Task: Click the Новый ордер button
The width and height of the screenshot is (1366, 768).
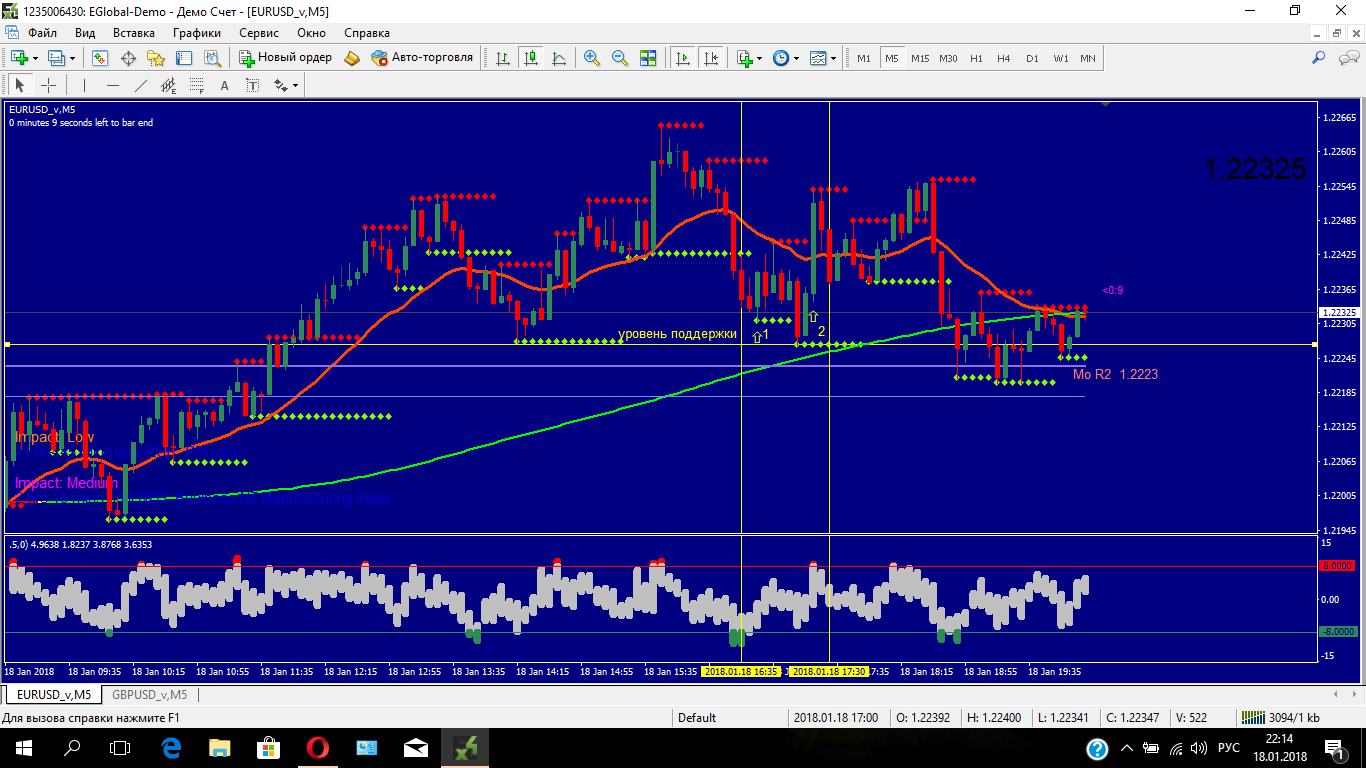Action: click(285, 58)
